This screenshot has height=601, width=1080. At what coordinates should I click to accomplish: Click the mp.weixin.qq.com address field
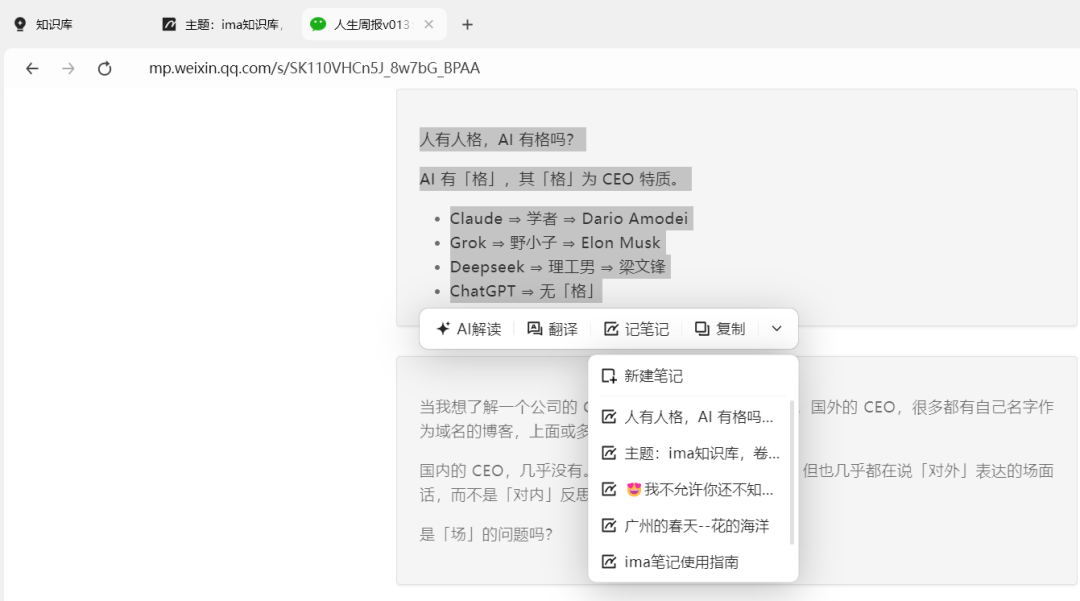[314, 68]
